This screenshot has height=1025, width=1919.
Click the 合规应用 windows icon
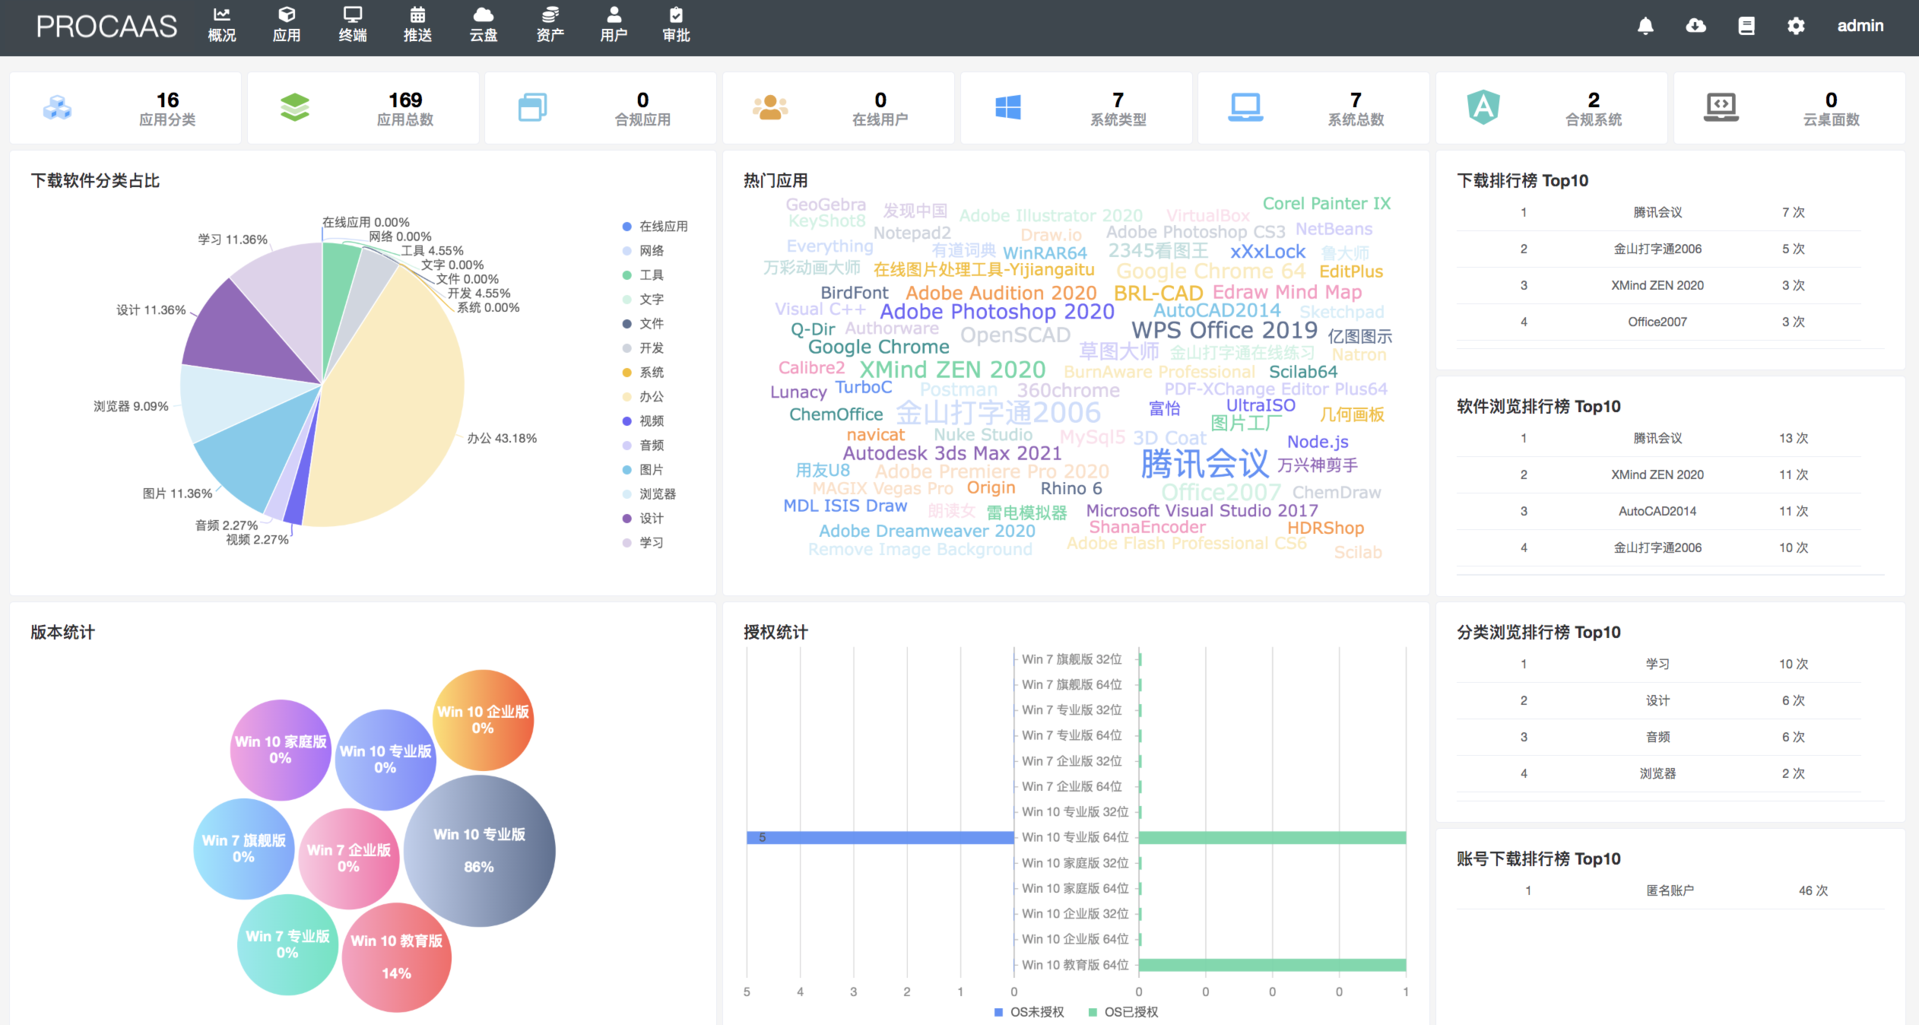click(x=533, y=107)
